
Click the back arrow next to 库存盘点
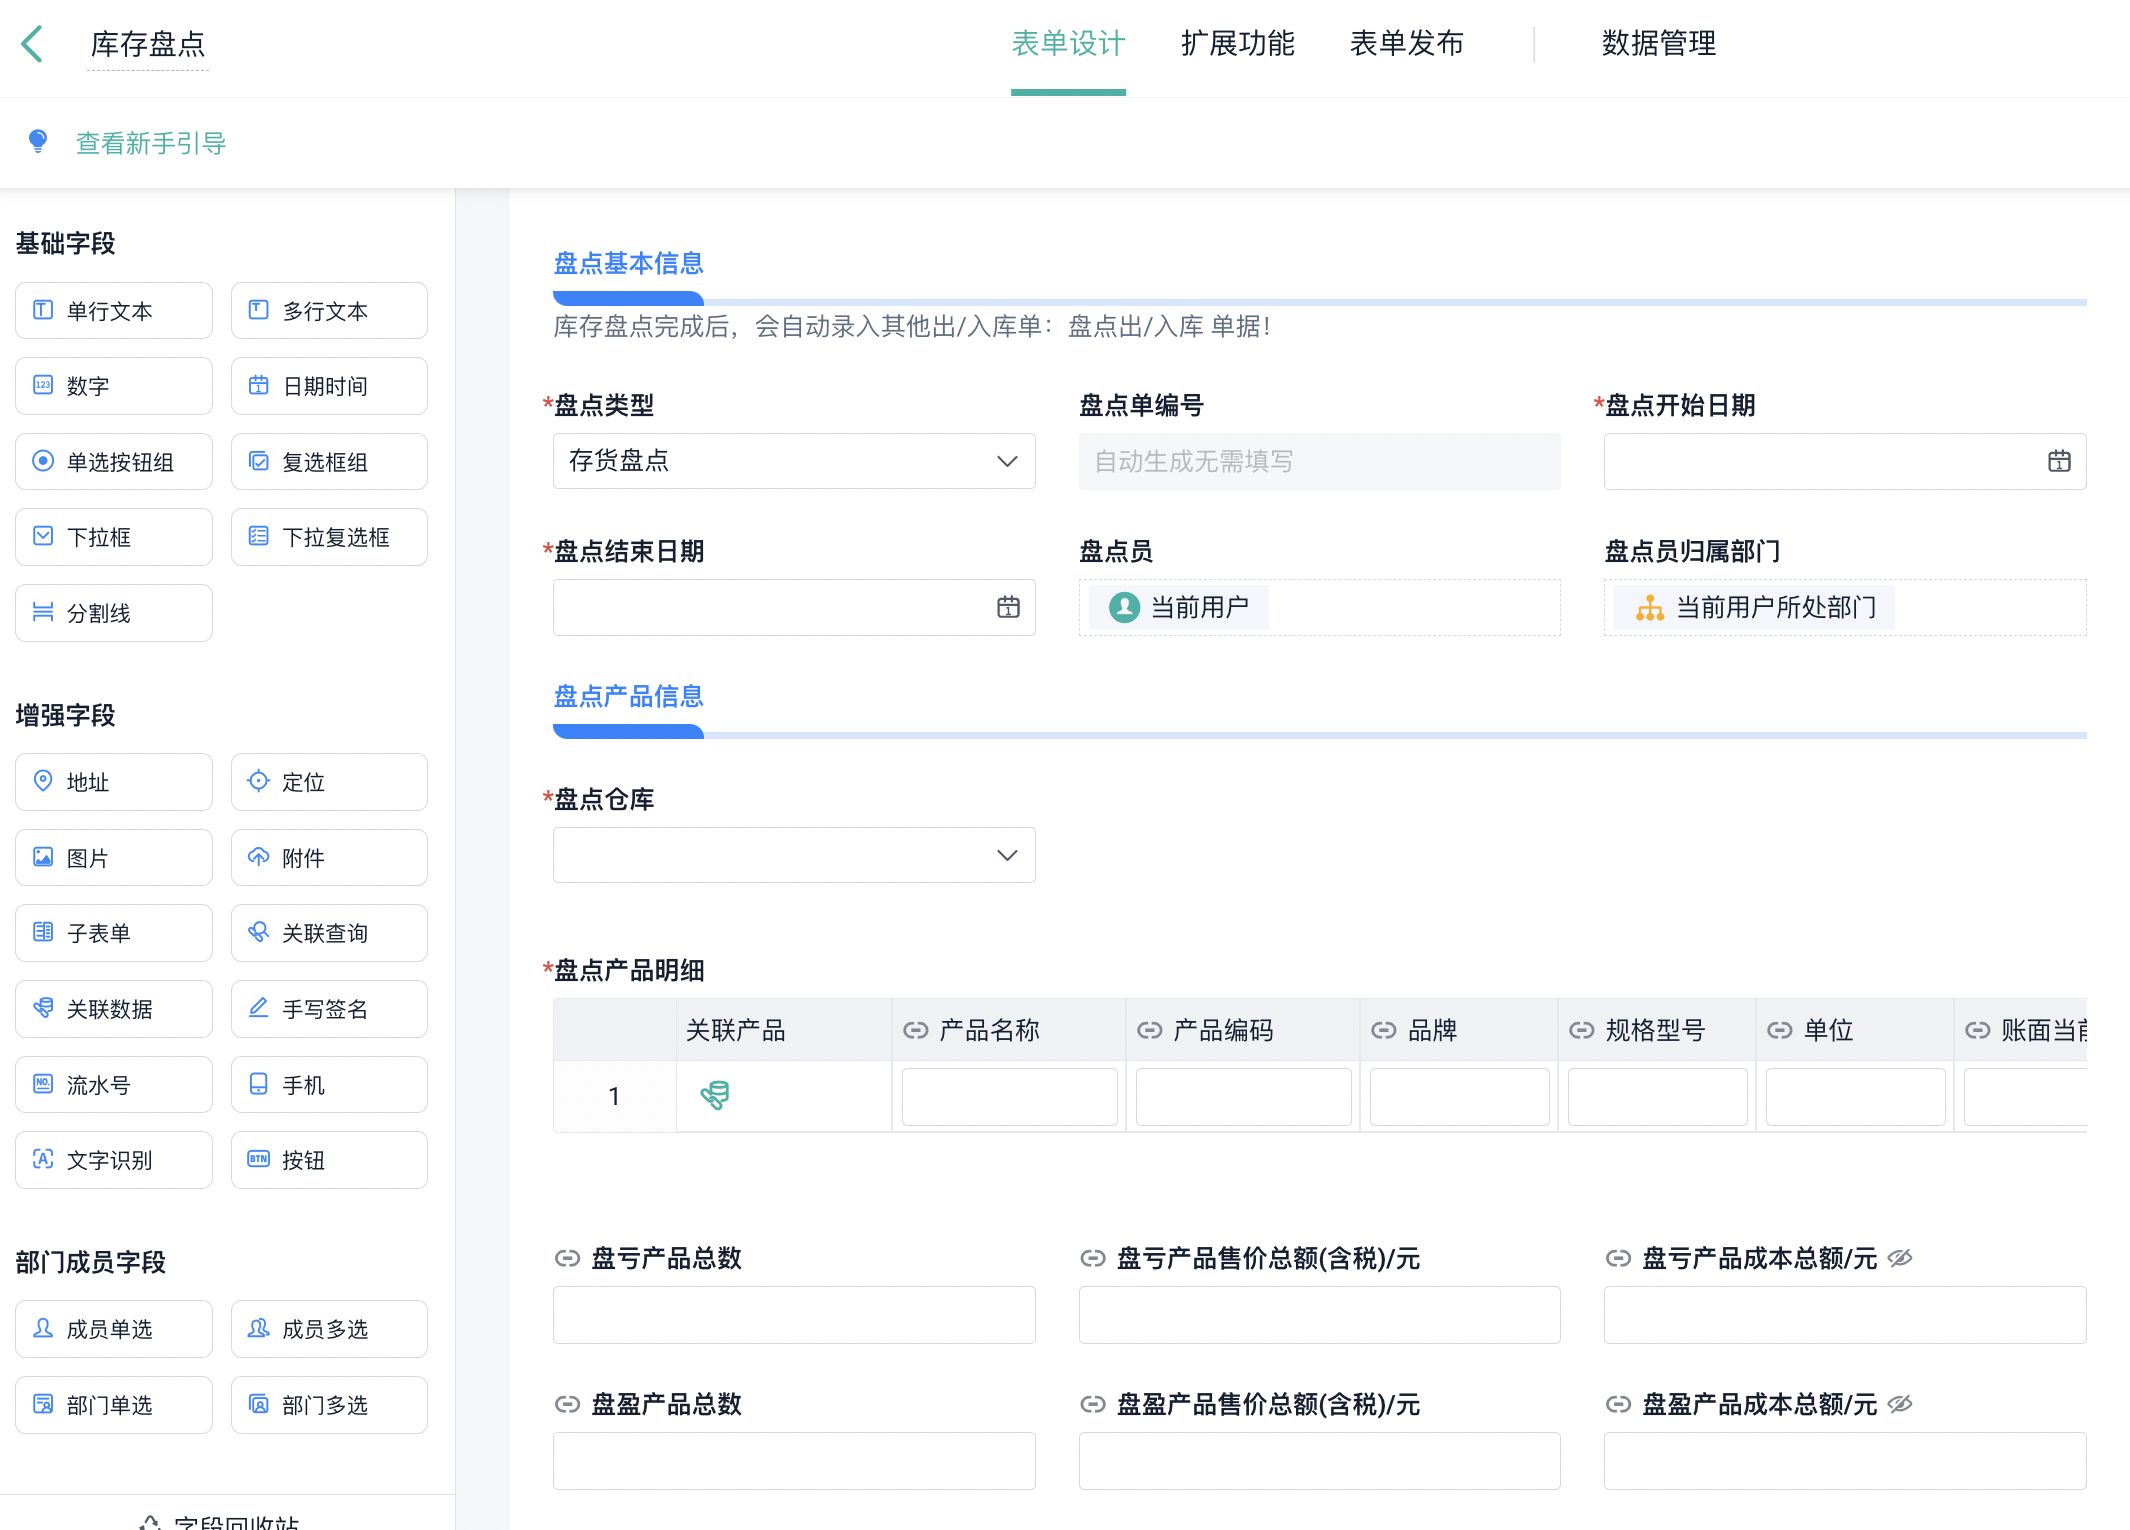(x=33, y=44)
